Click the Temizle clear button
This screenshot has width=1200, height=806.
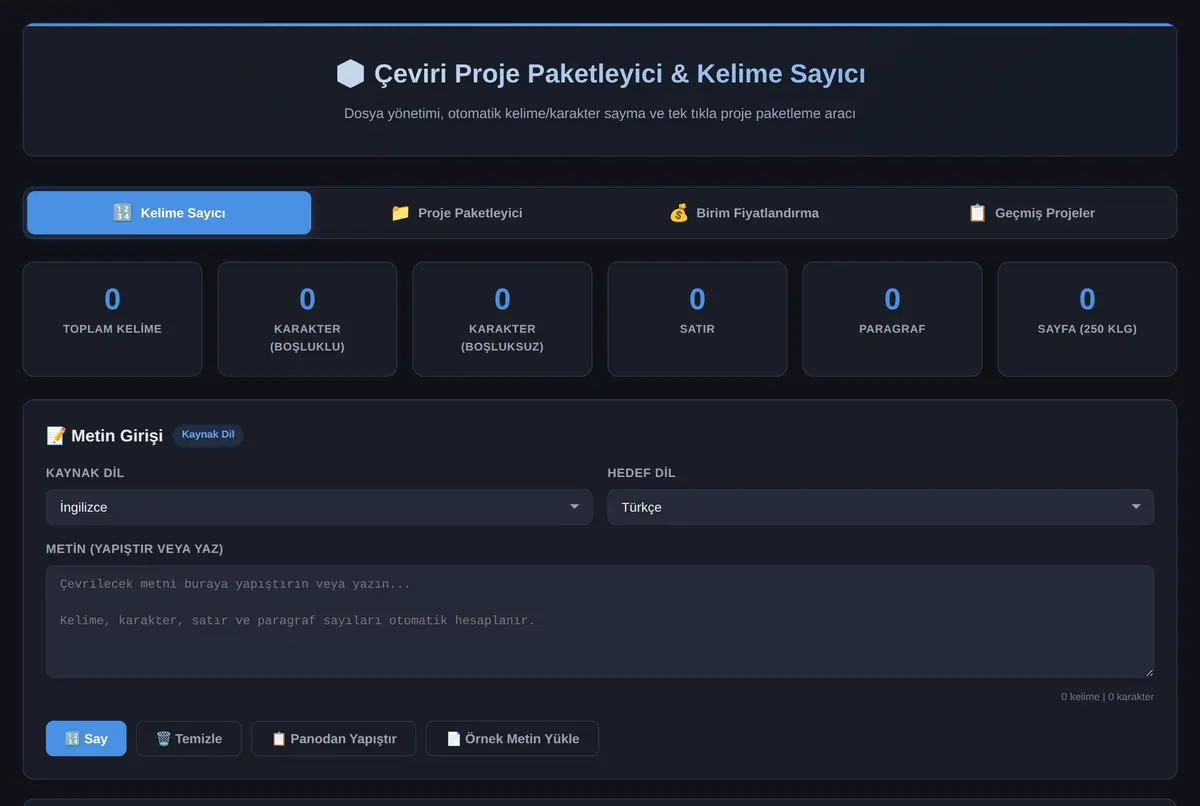[x=189, y=739]
